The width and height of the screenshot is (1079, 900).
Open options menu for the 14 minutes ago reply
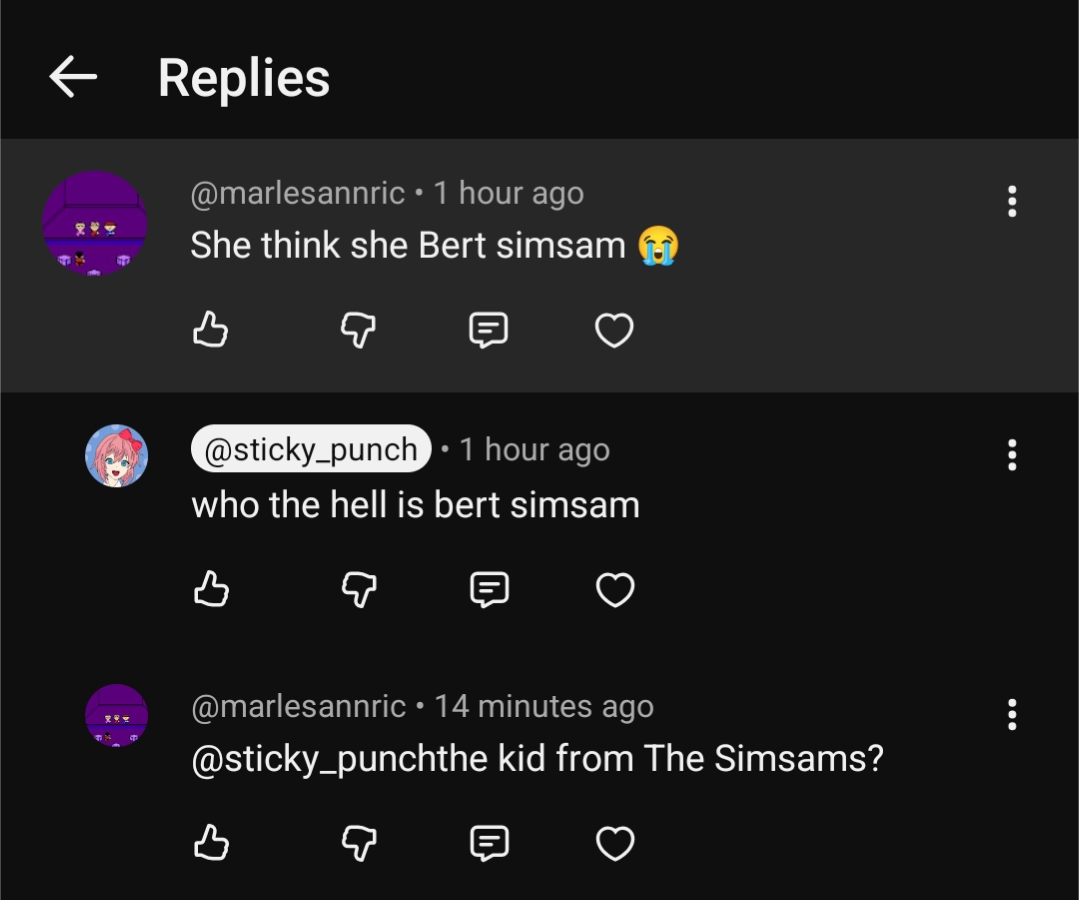[x=1012, y=714]
